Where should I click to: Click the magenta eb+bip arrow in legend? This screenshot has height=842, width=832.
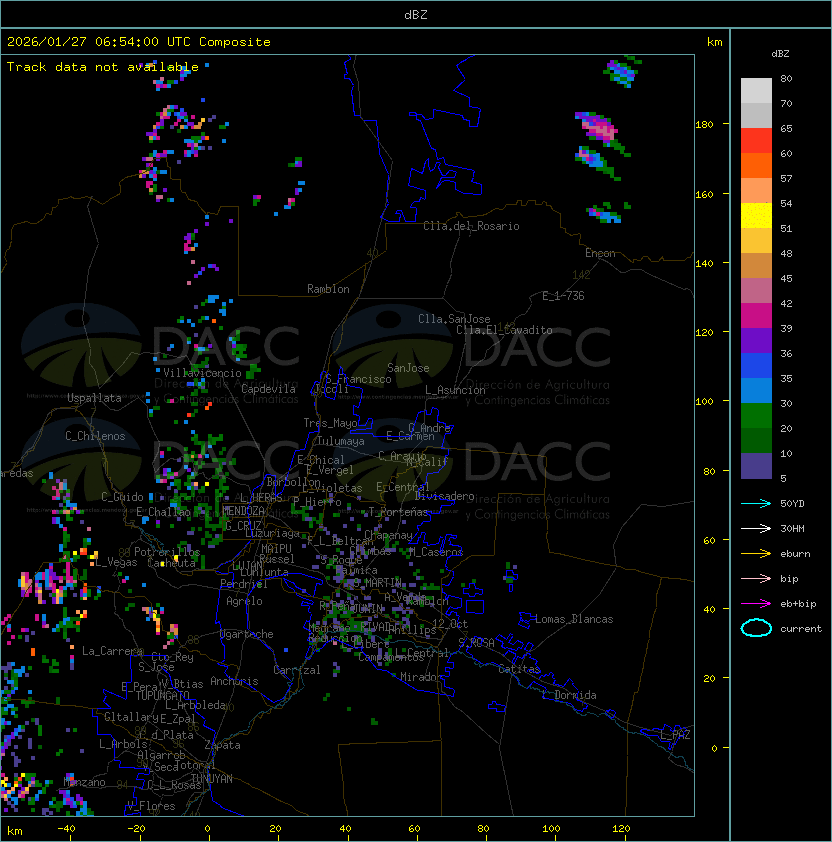pos(756,604)
